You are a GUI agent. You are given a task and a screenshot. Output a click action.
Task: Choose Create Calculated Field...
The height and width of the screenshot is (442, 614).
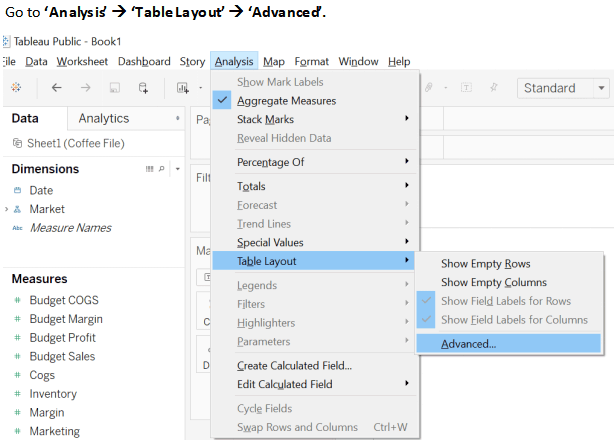click(315, 366)
